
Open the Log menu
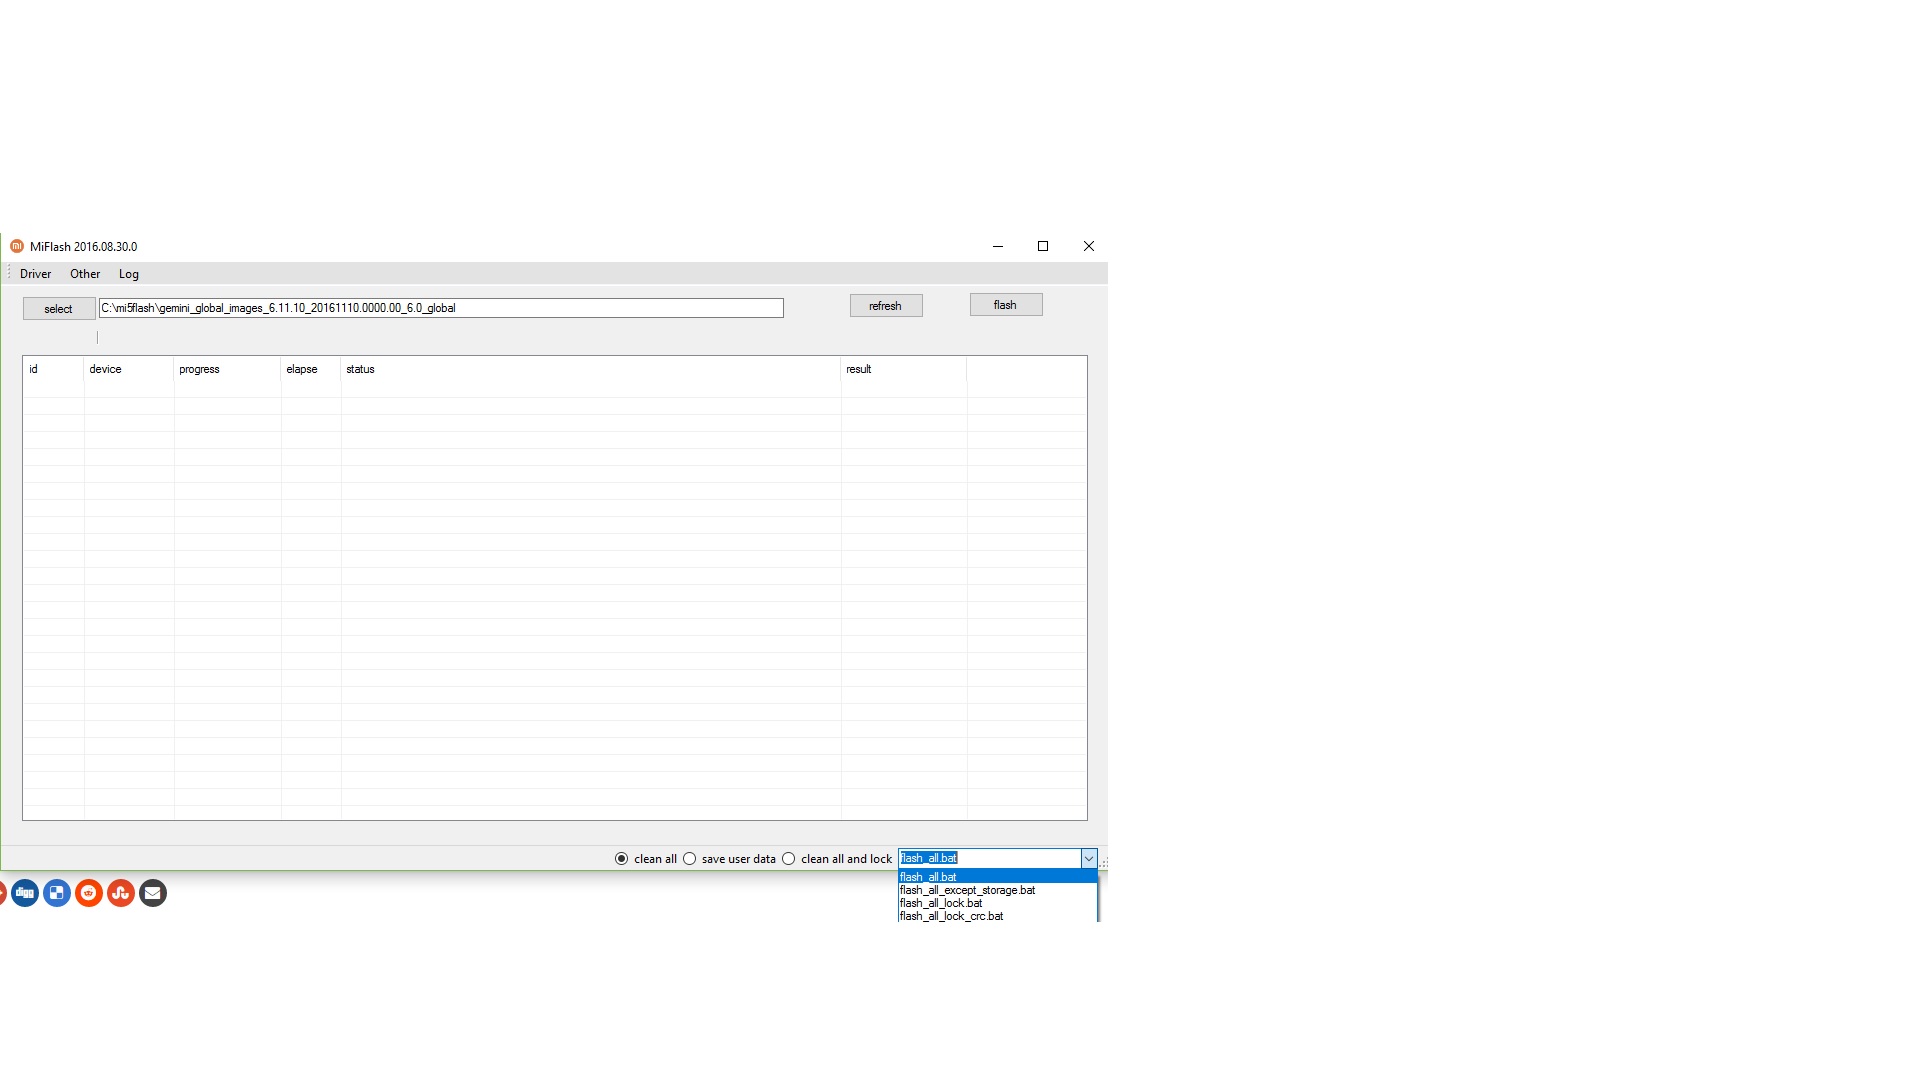(129, 274)
